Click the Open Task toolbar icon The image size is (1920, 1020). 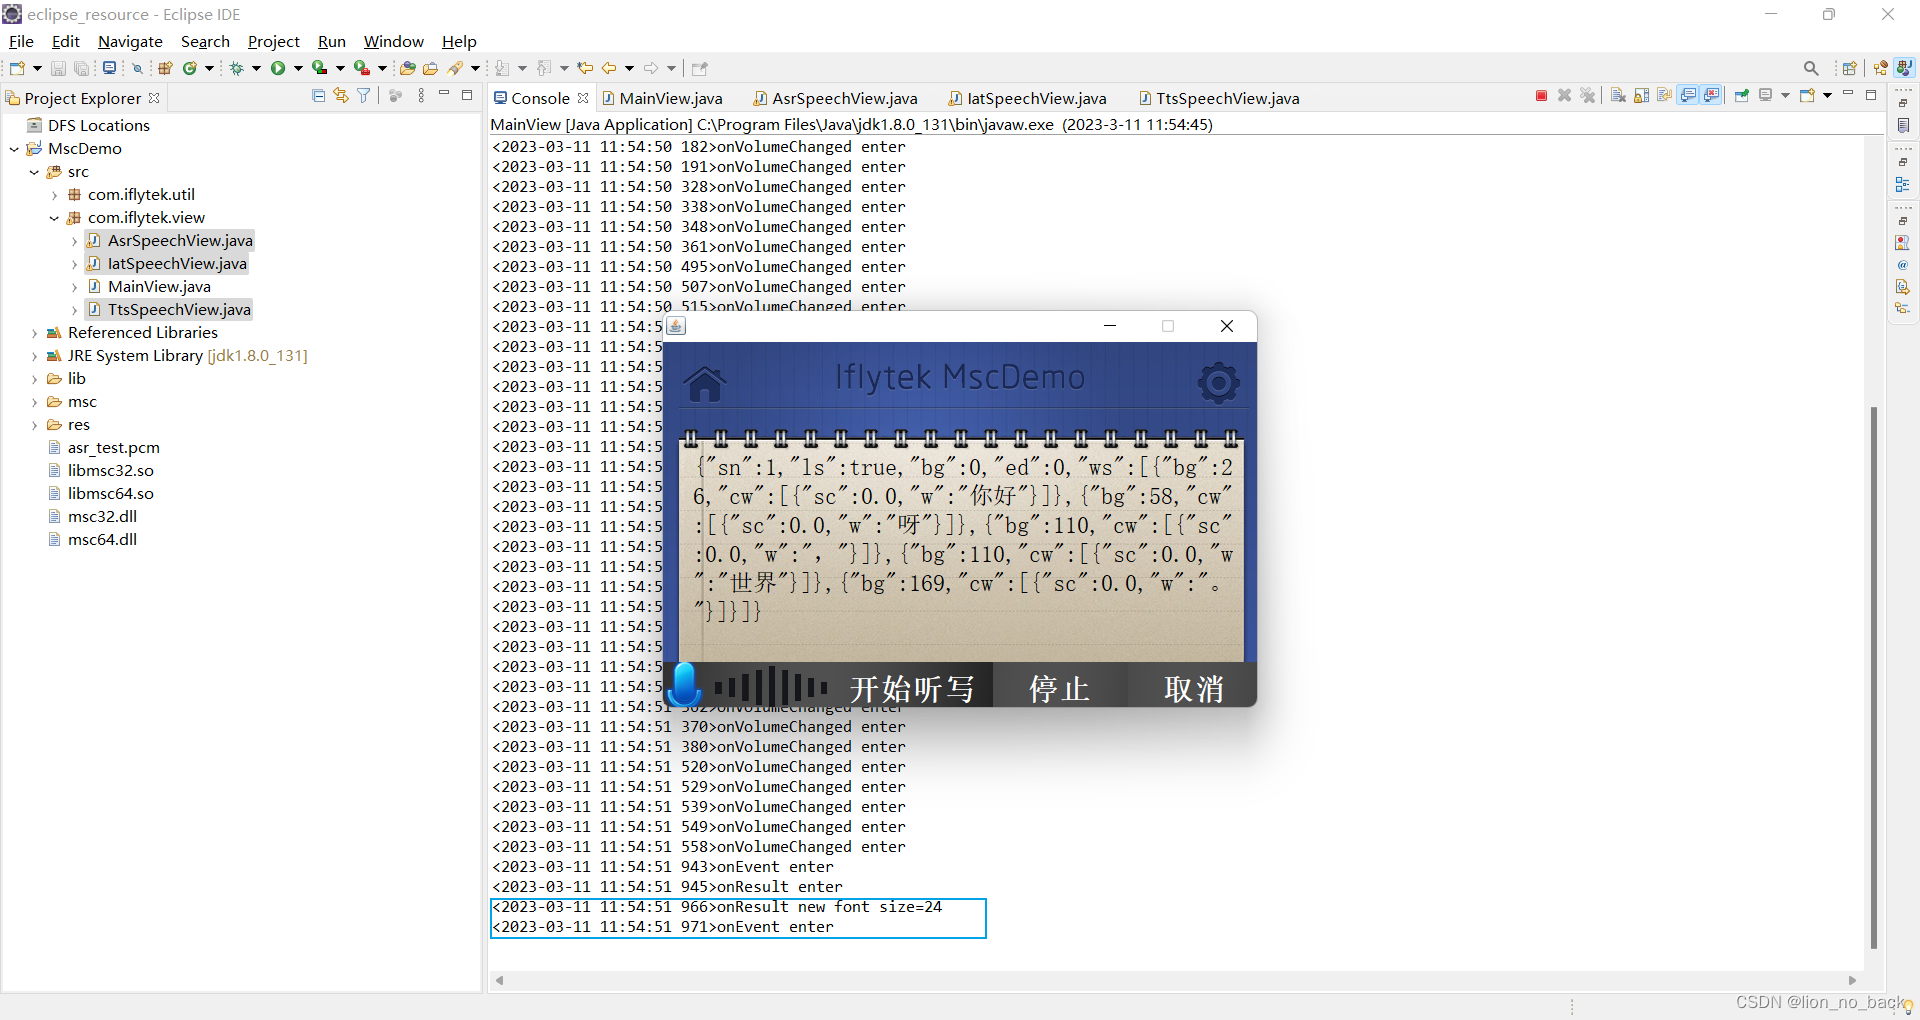tap(430, 68)
